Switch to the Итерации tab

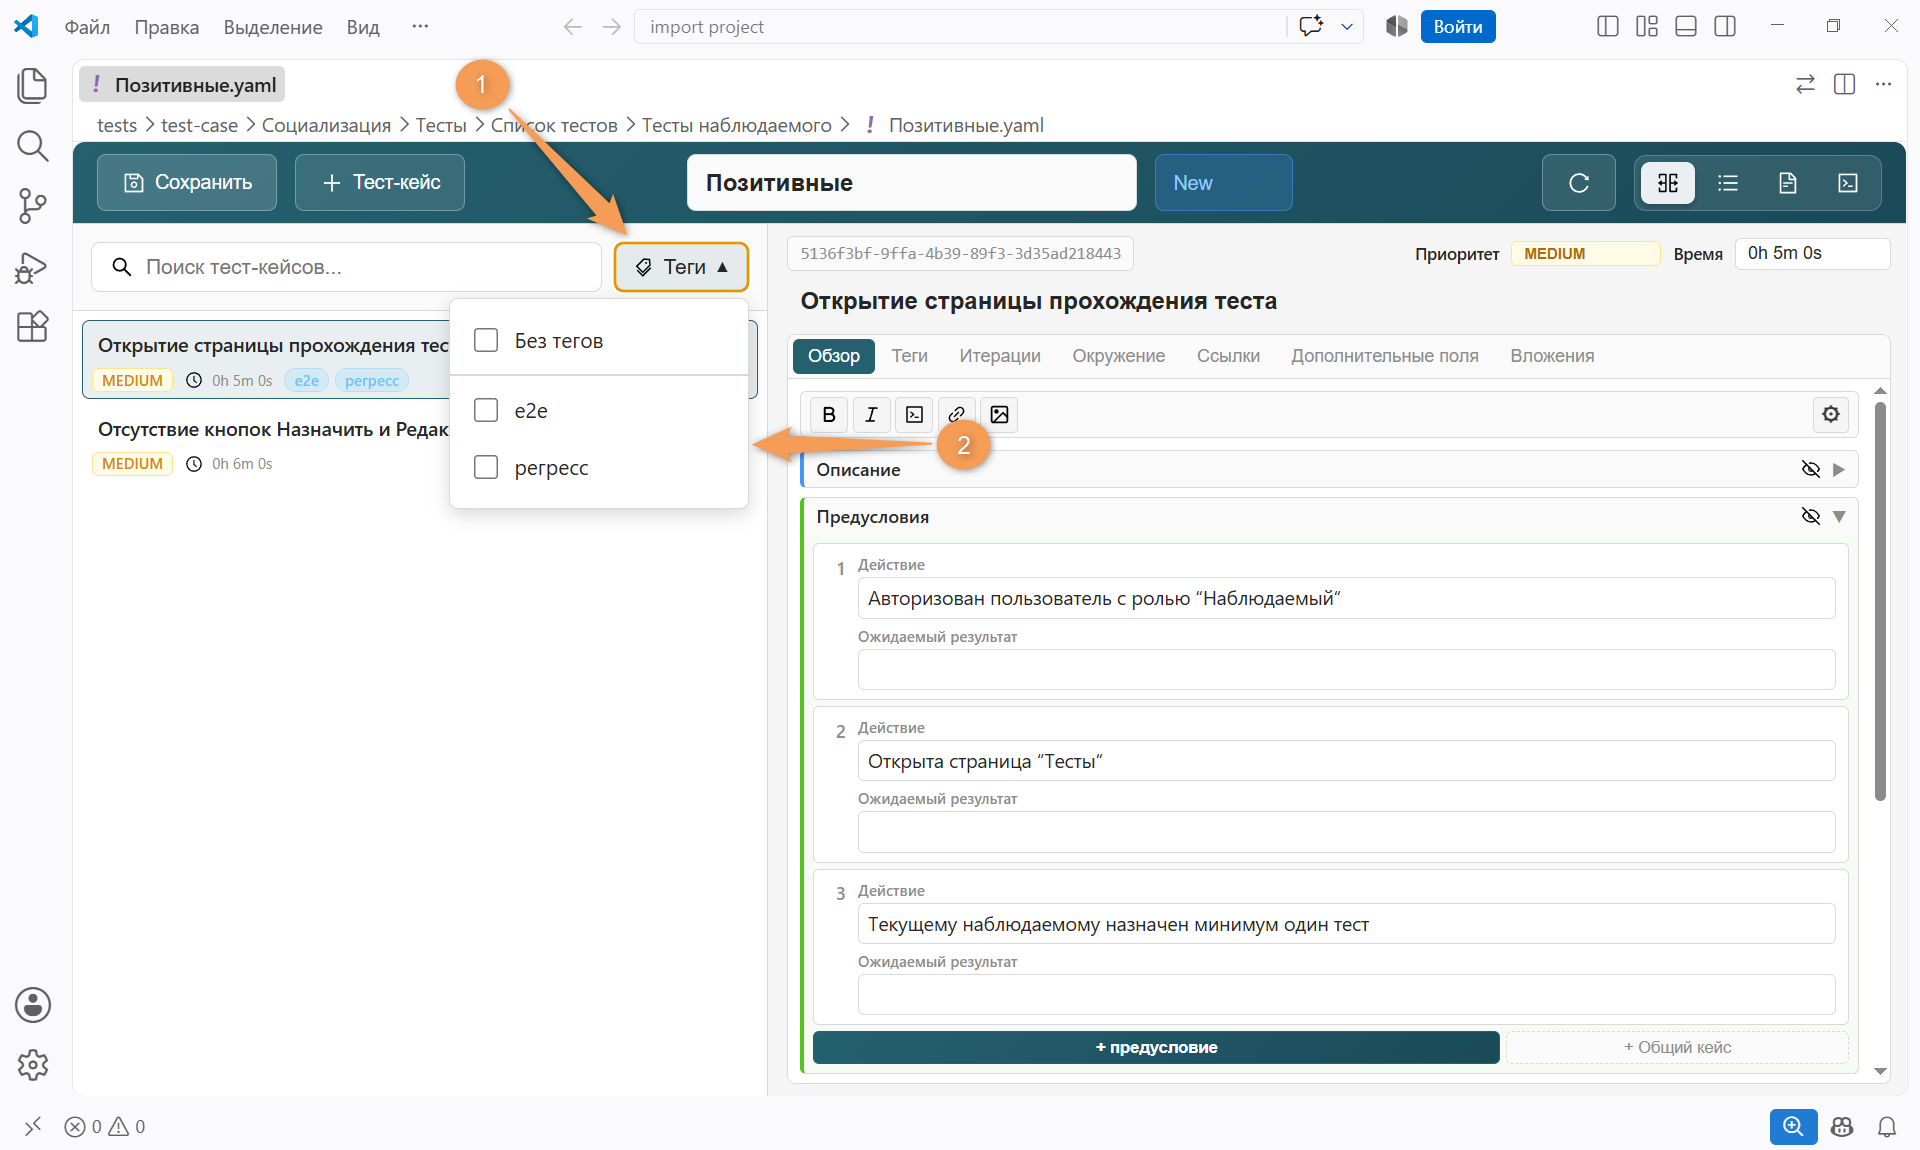(x=1000, y=356)
